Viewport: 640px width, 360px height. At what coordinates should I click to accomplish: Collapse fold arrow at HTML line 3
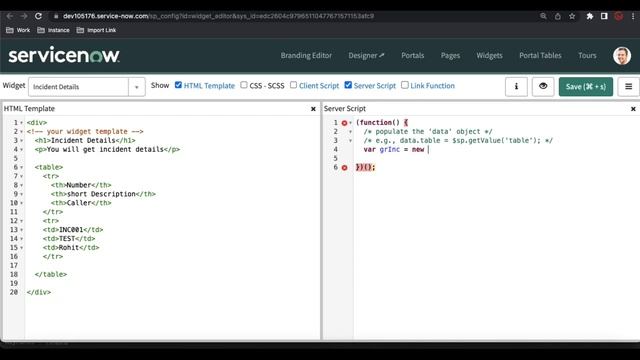pyautogui.click(x=21, y=140)
